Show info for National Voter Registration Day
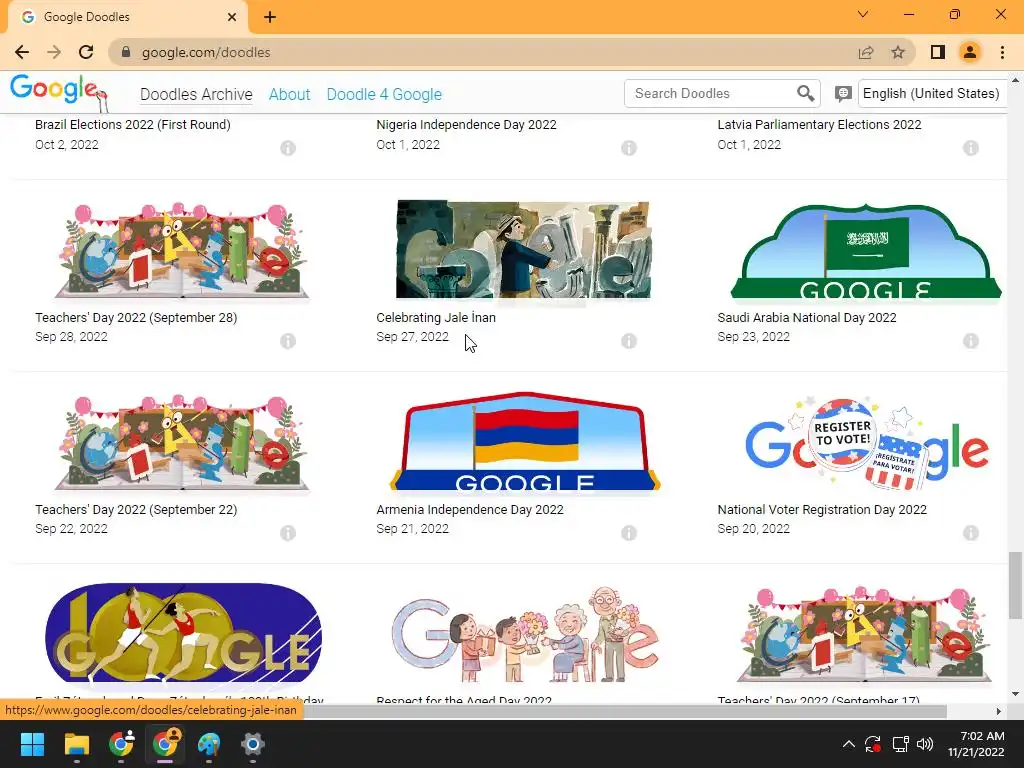The image size is (1024, 768). (971, 533)
